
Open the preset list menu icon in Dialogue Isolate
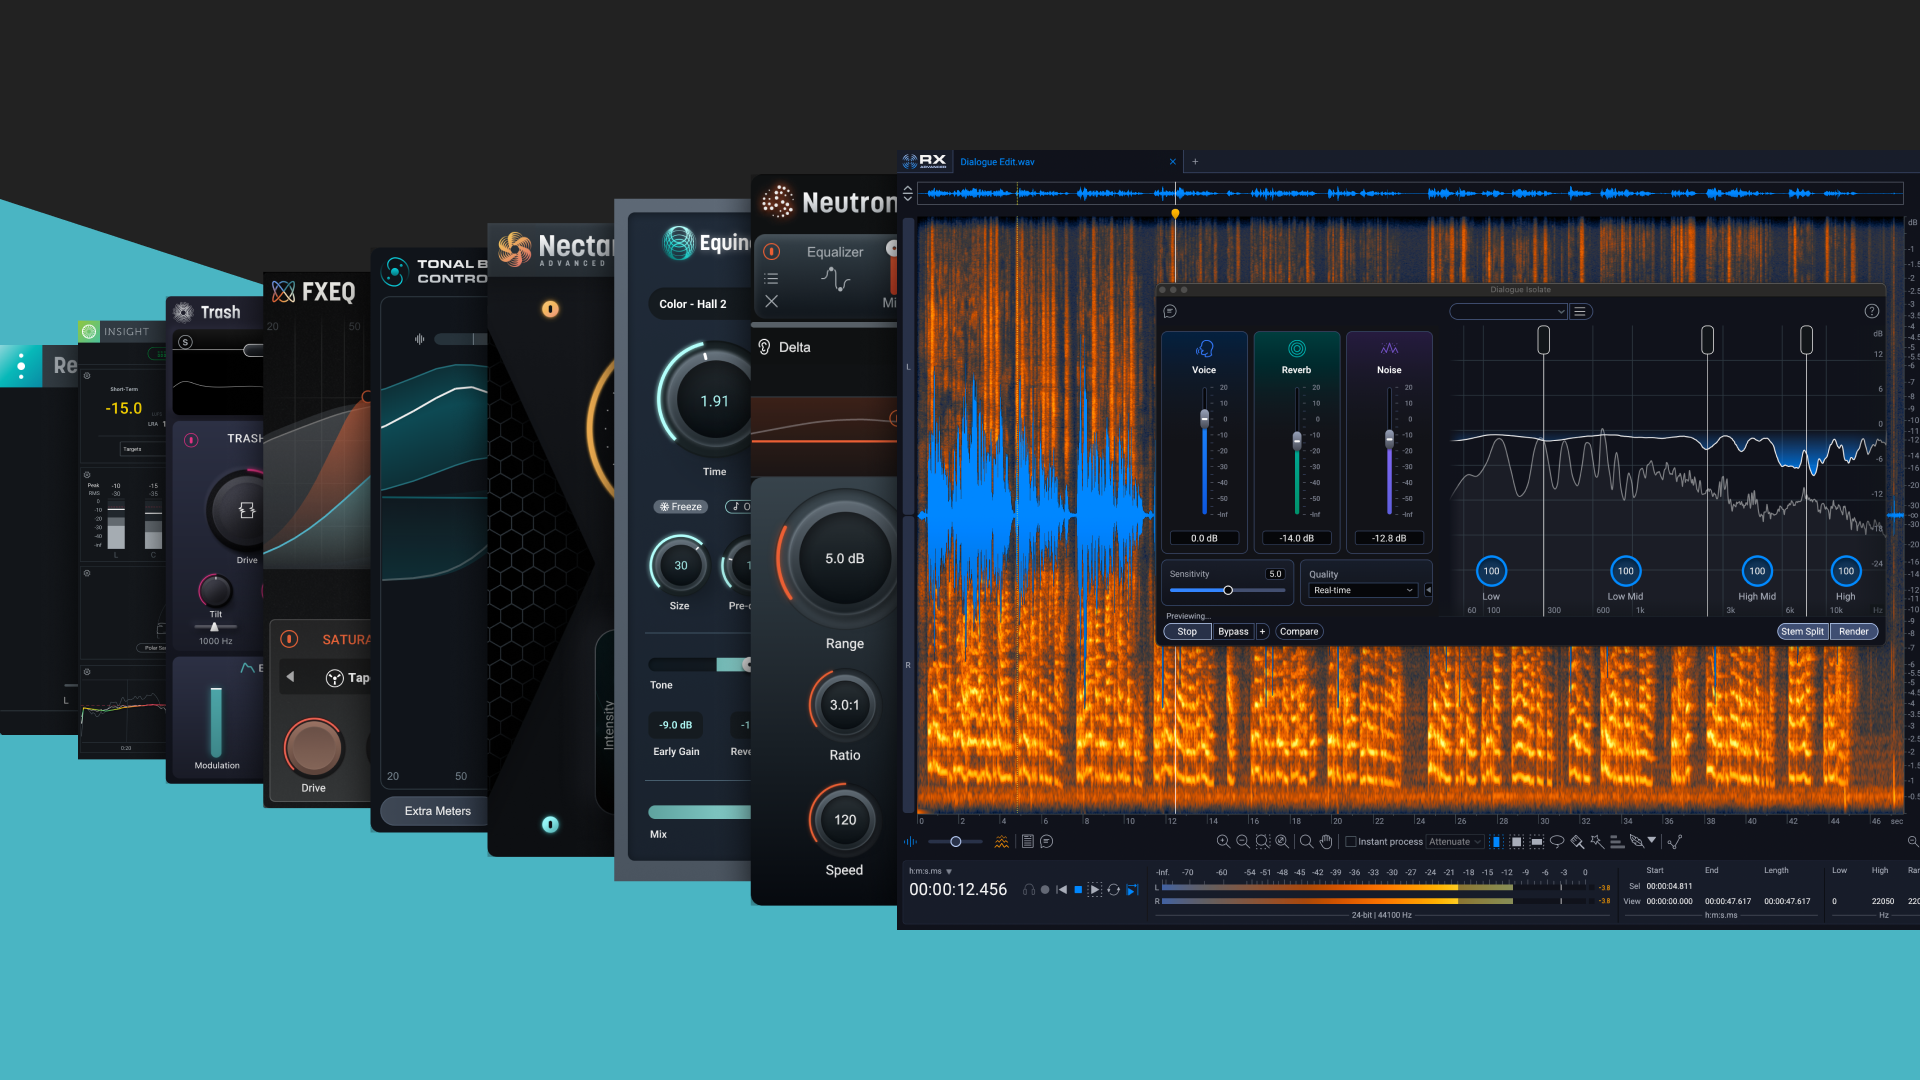[1580, 312]
